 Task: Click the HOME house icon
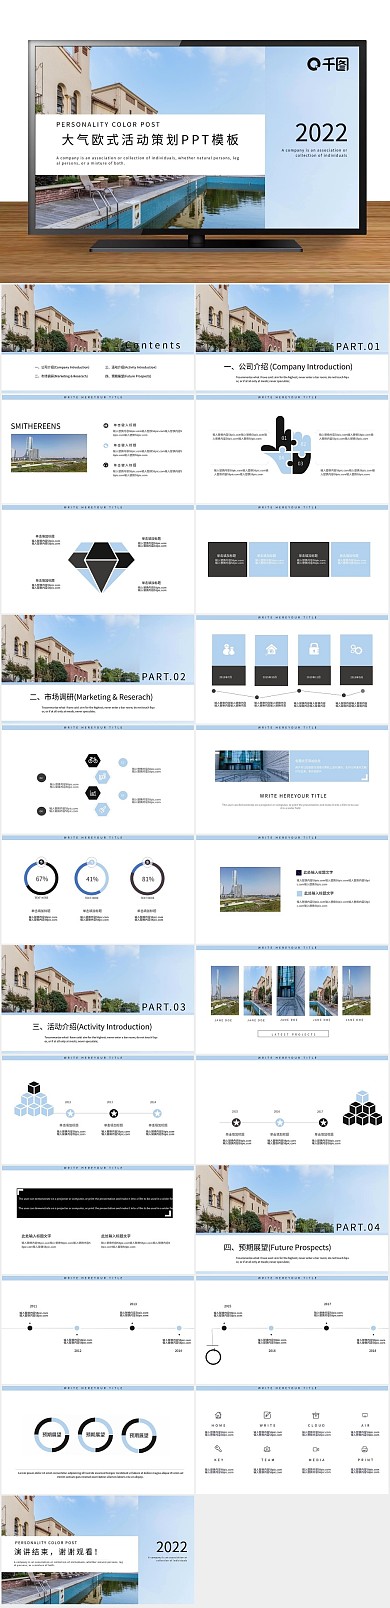point(219,1415)
